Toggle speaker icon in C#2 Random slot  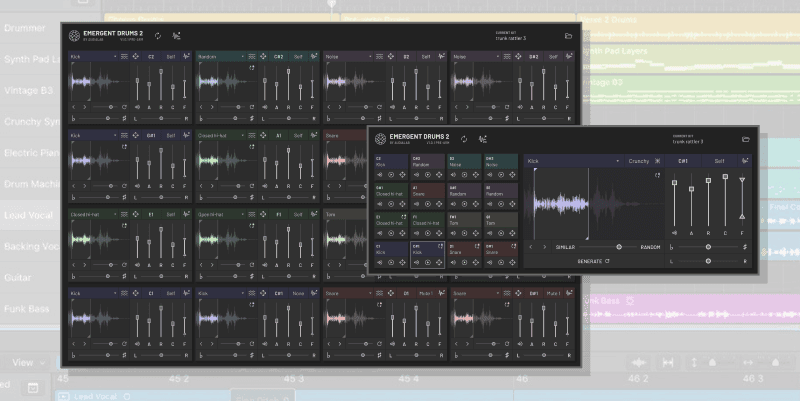click(x=265, y=107)
